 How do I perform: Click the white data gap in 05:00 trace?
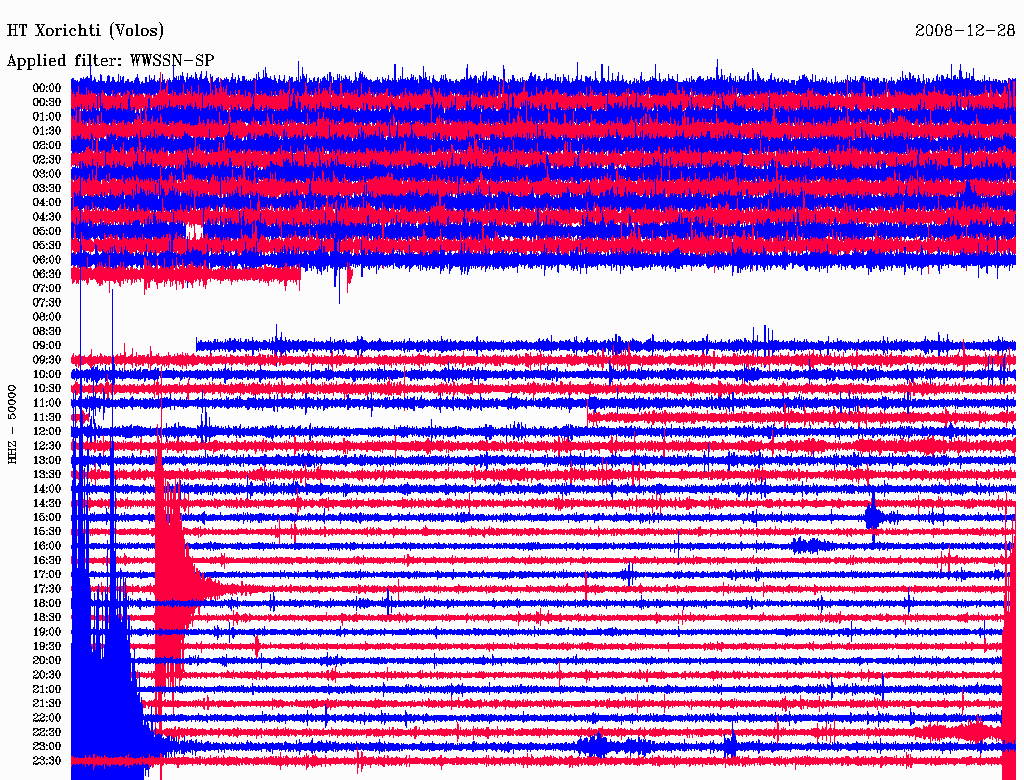(x=194, y=231)
